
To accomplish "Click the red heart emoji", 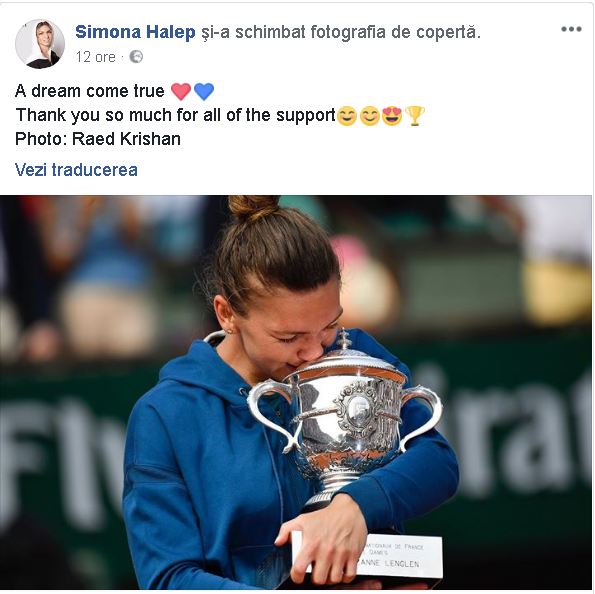I will 181,91.
